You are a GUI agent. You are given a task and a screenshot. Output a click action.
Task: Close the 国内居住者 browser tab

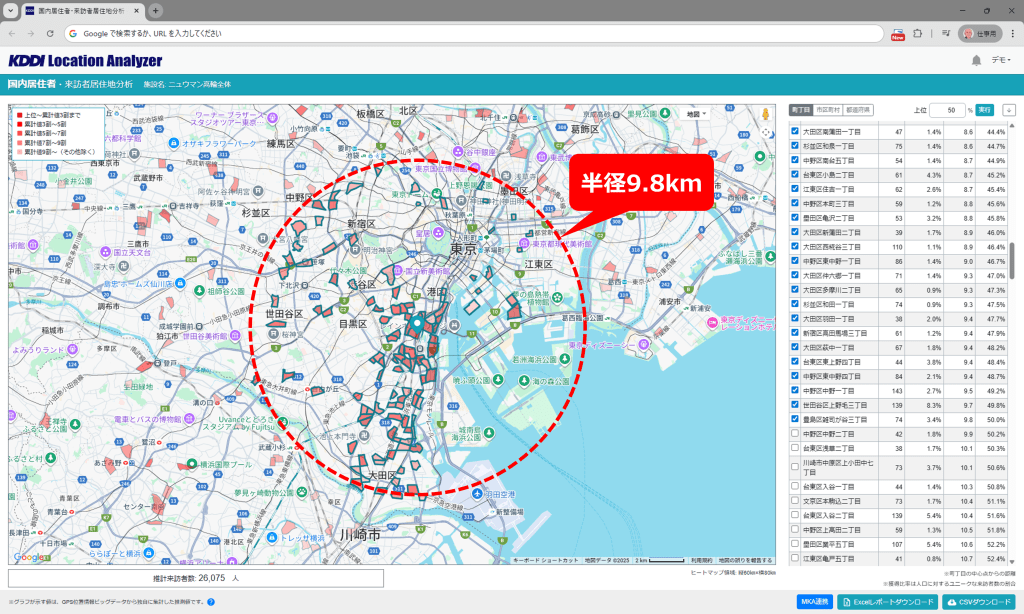tap(137, 11)
